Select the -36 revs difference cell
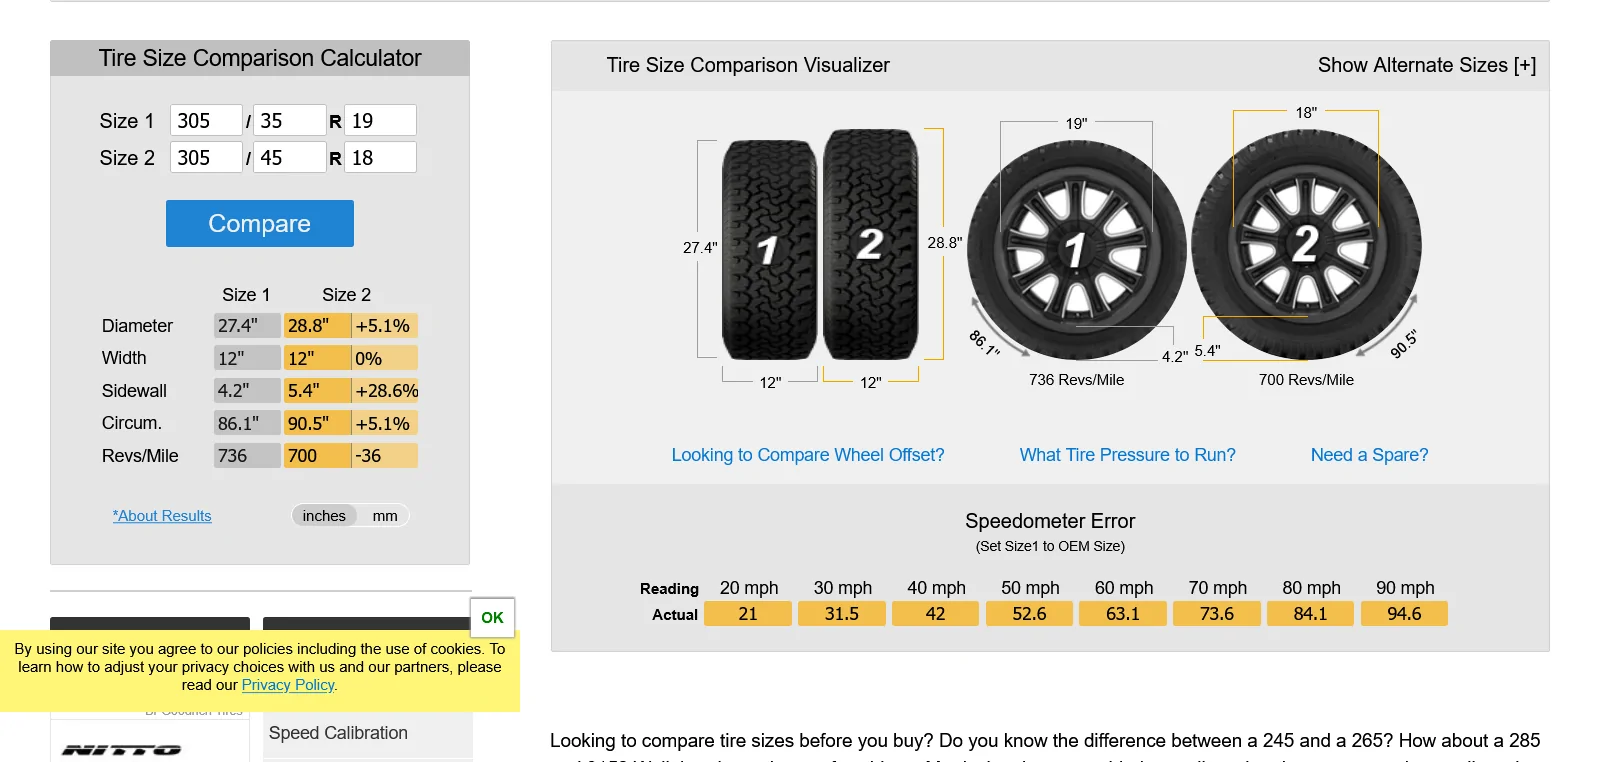Viewport: 1600px width, 762px height. pos(385,456)
